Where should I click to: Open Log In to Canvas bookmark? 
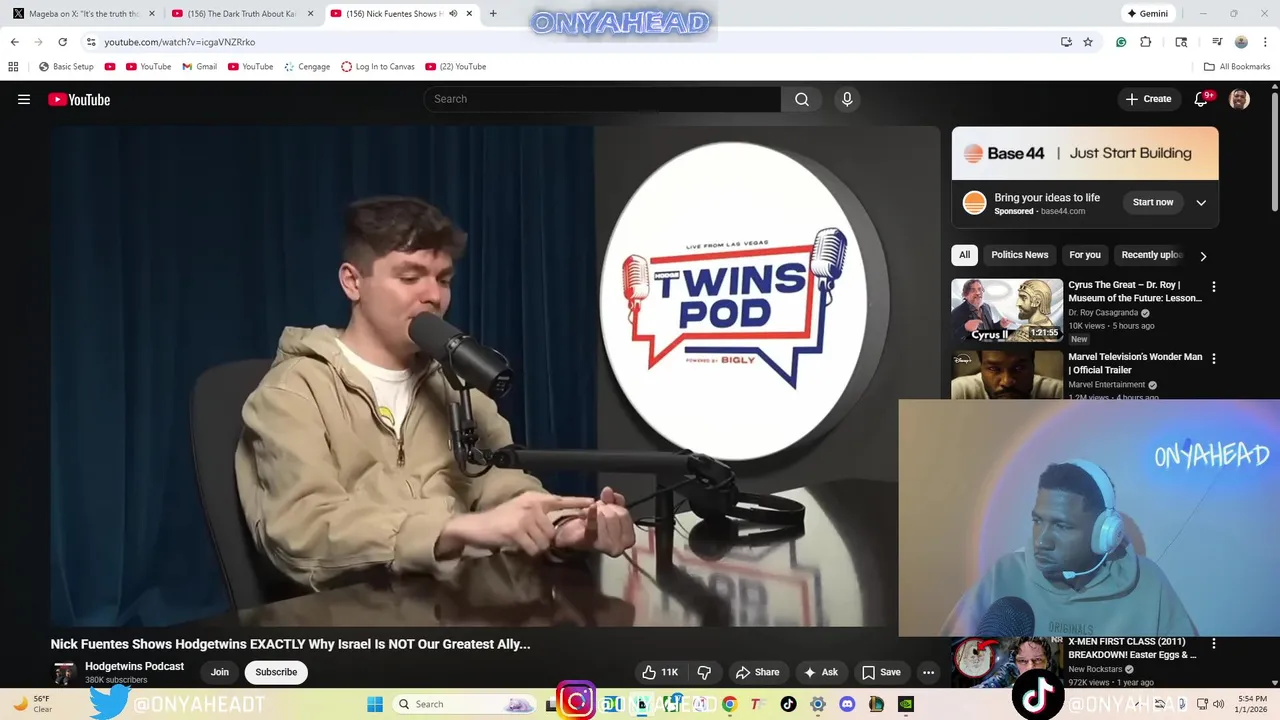pyautogui.click(x=378, y=67)
